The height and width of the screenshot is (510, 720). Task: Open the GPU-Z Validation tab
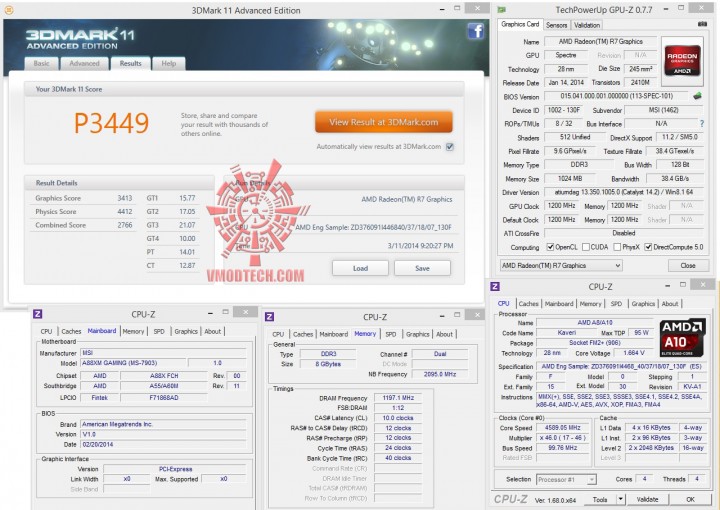(x=586, y=25)
